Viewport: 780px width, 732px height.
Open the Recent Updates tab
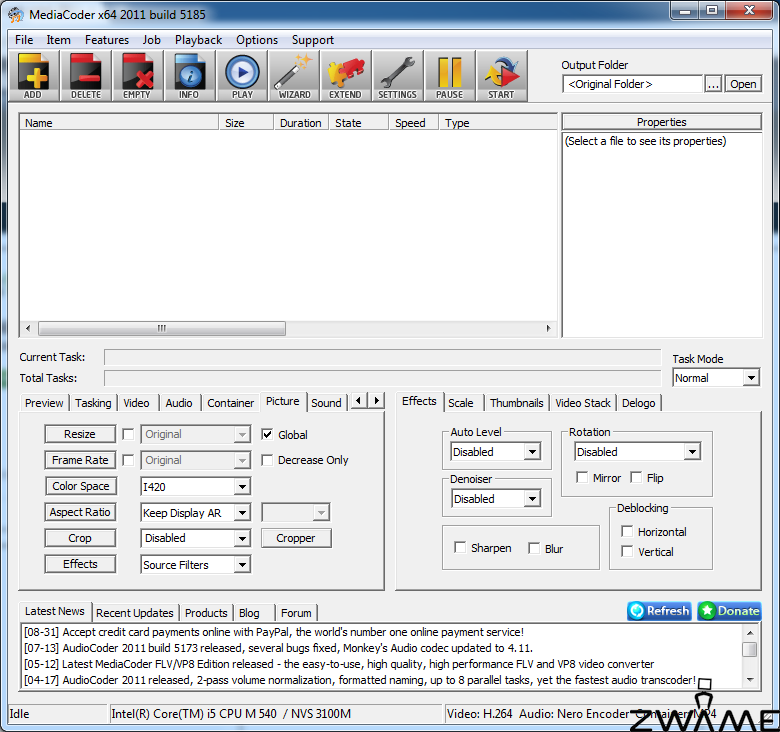(x=134, y=613)
